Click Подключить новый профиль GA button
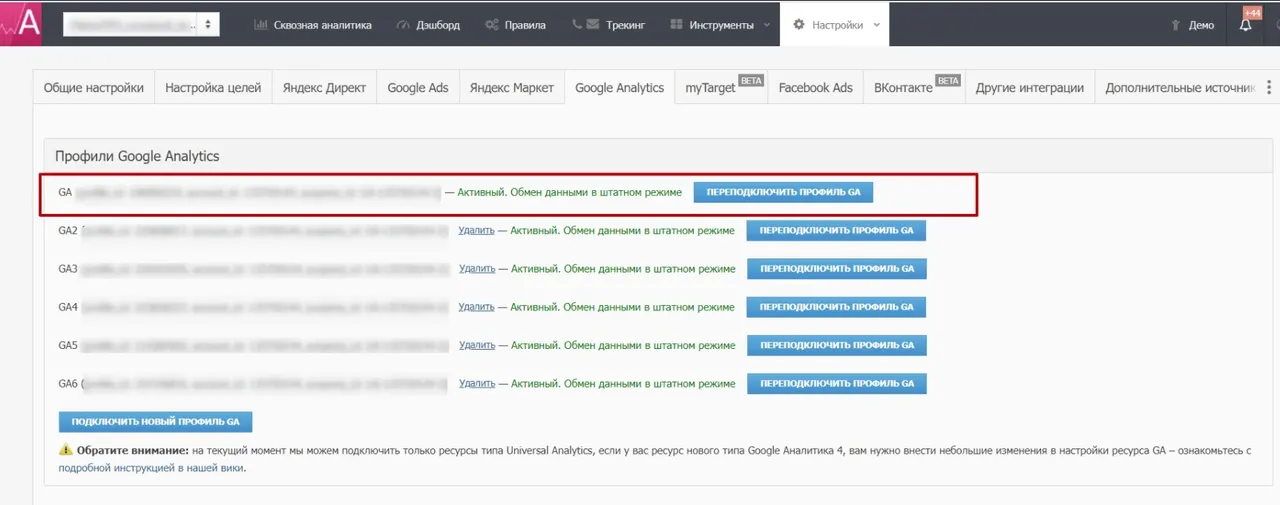This screenshot has width=1280, height=505. pos(155,422)
